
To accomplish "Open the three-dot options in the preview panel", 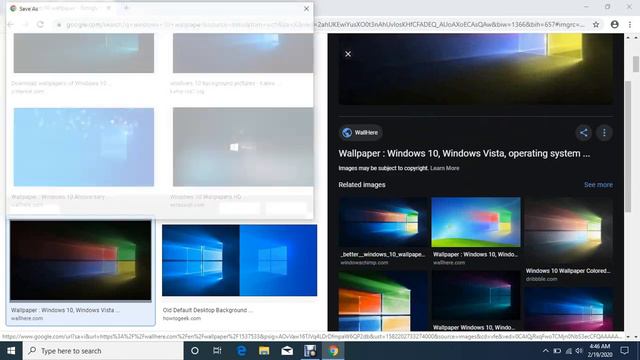I will pyautogui.click(x=604, y=133).
